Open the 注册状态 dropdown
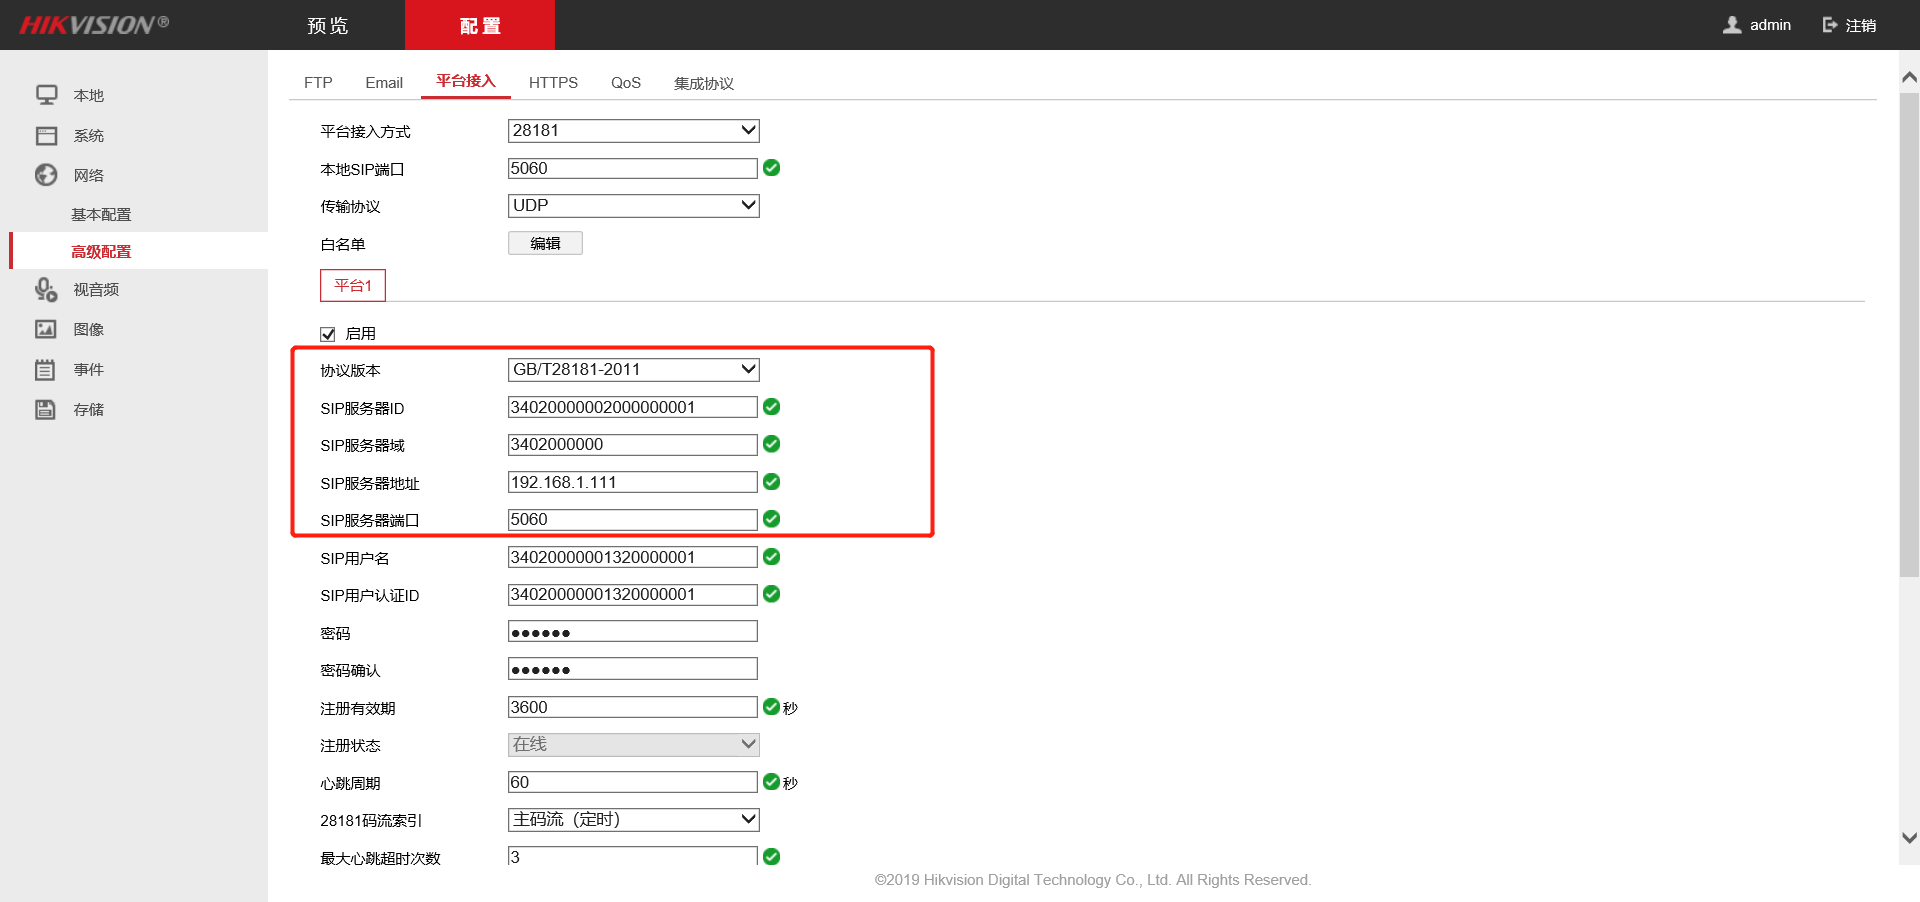Viewport: 1920px width, 902px height. [634, 745]
